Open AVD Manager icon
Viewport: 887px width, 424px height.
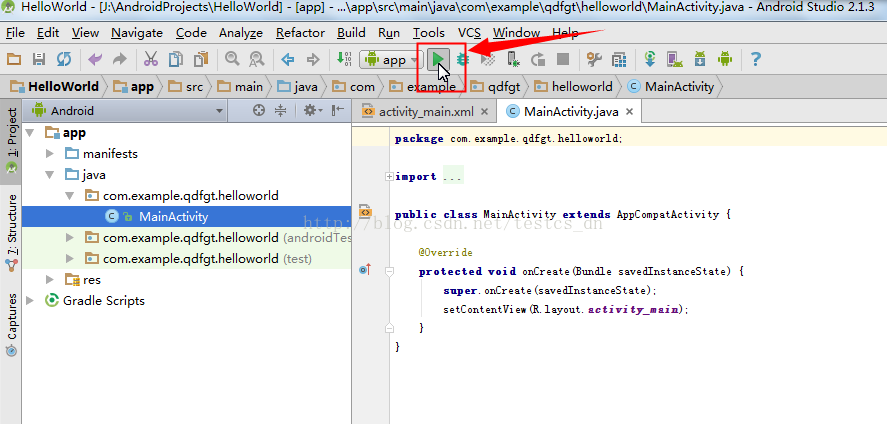coord(674,59)
